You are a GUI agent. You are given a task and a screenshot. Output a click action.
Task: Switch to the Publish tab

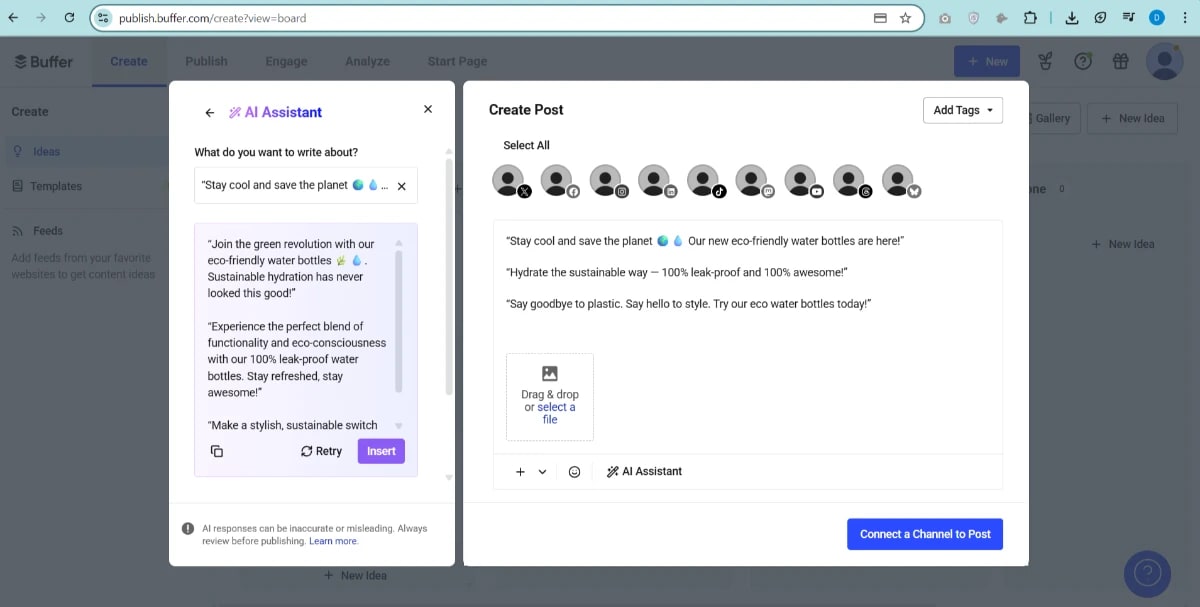point(206,61)
